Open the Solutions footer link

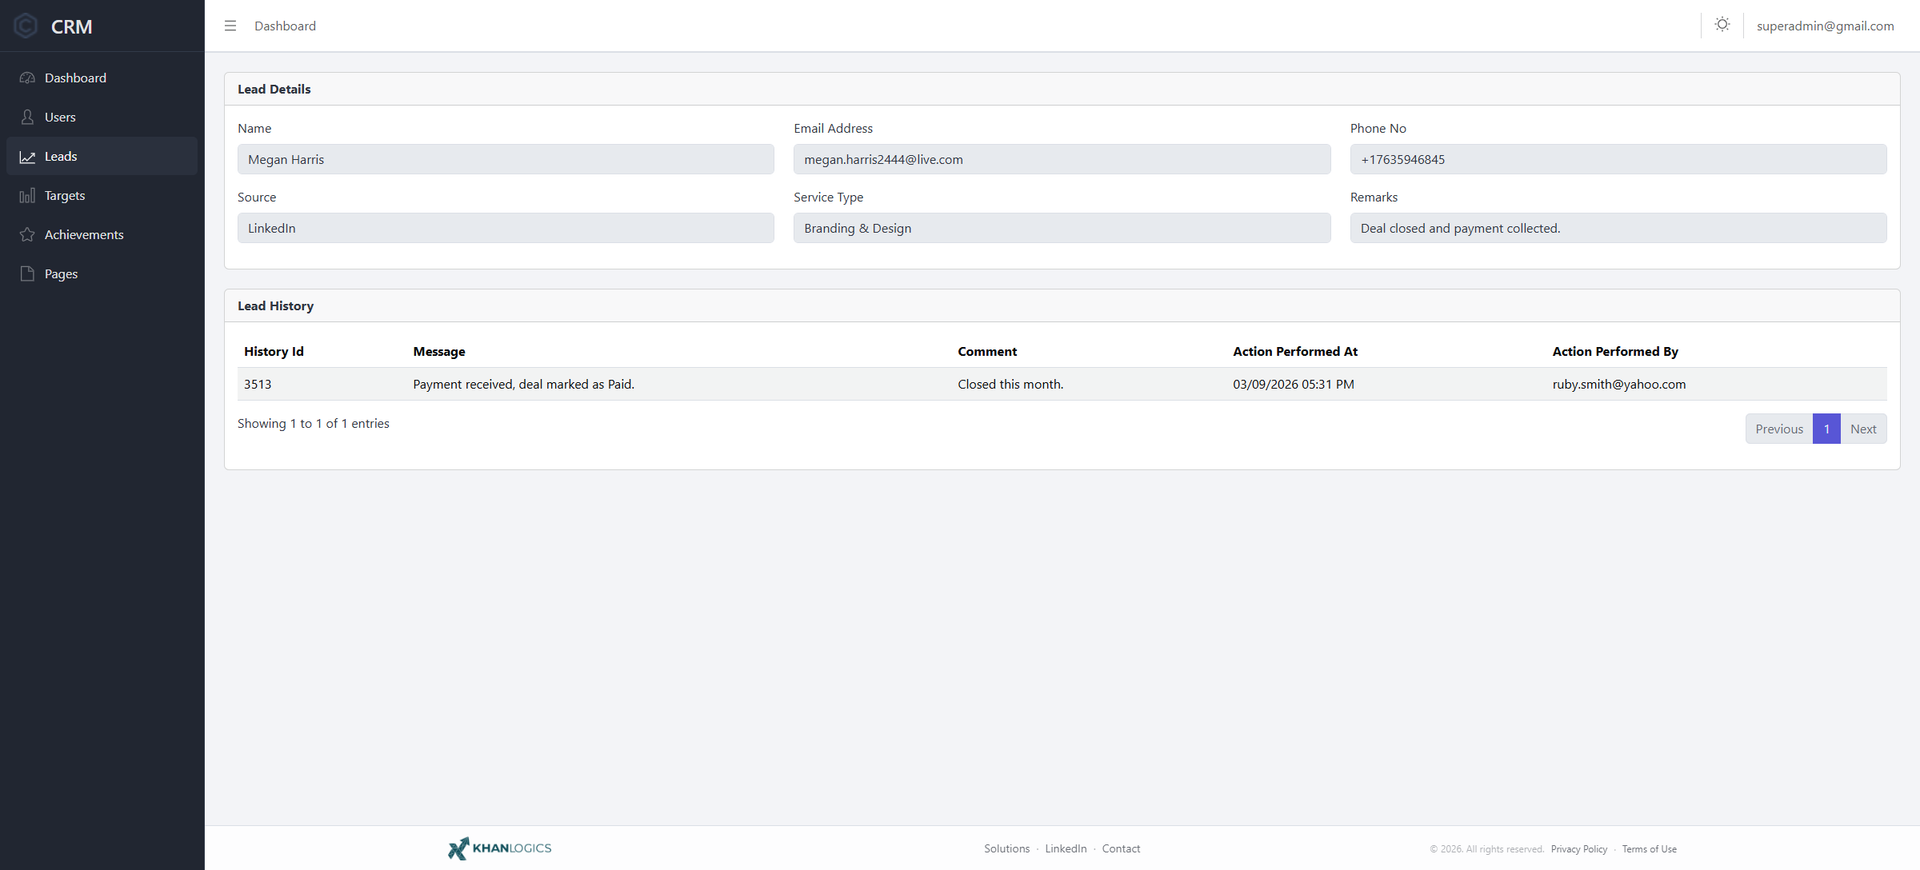[x=1006, y=849]
